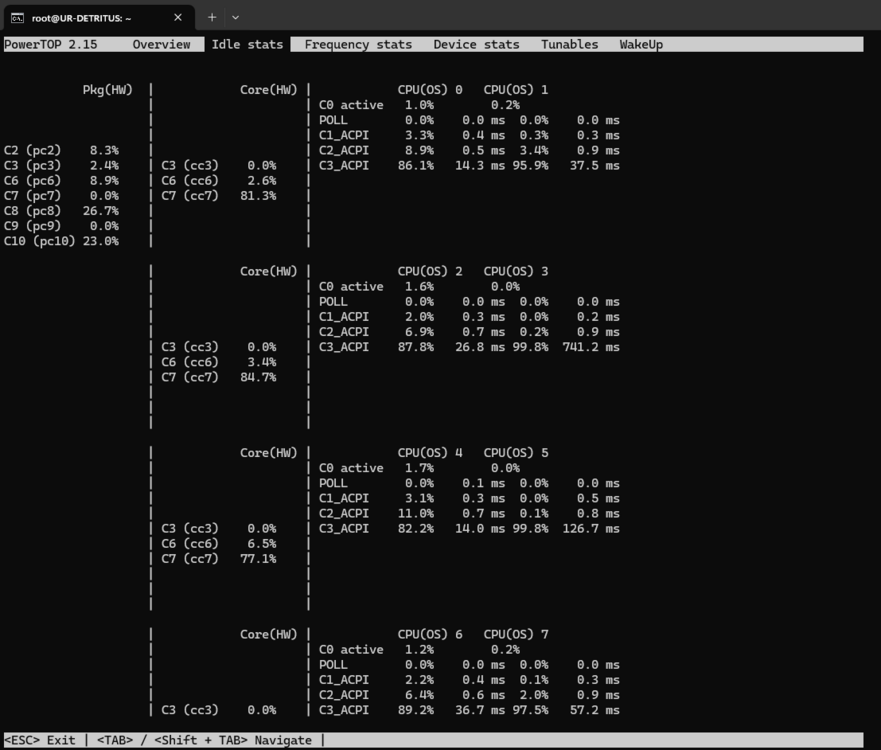Screen dimensions: 881x750
Task: Select the C8 (pc8) 26.7% row
Action: coord(61,211)
